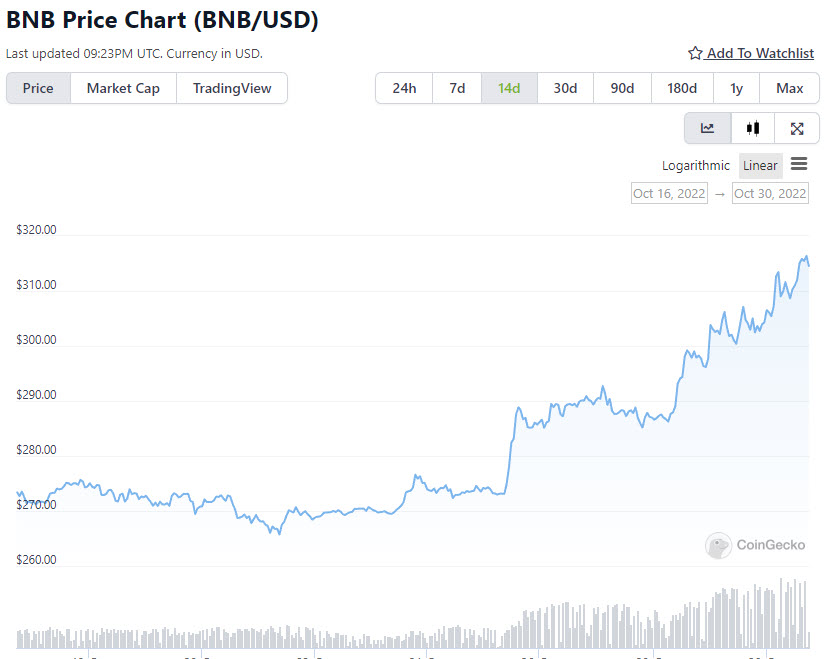Click the $310.00 axis label
The height and width of the screenshot is (659, 825).
tap(36, 285)
